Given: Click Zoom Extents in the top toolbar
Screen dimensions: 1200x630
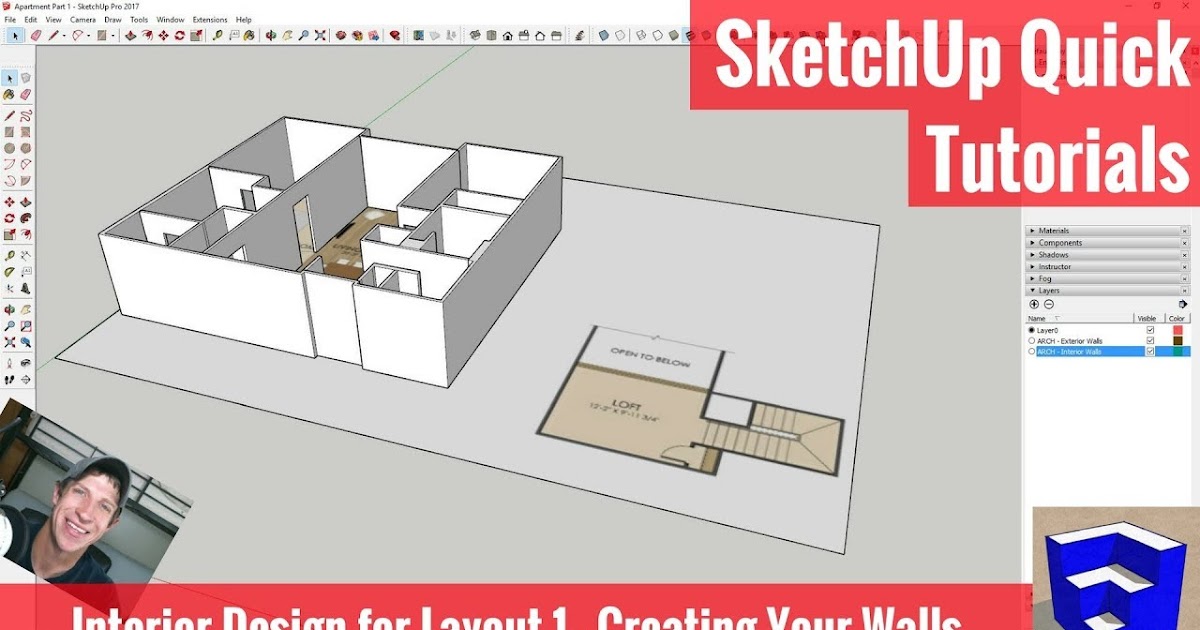Looking at the screenshot, I should [x=320, y=35].
